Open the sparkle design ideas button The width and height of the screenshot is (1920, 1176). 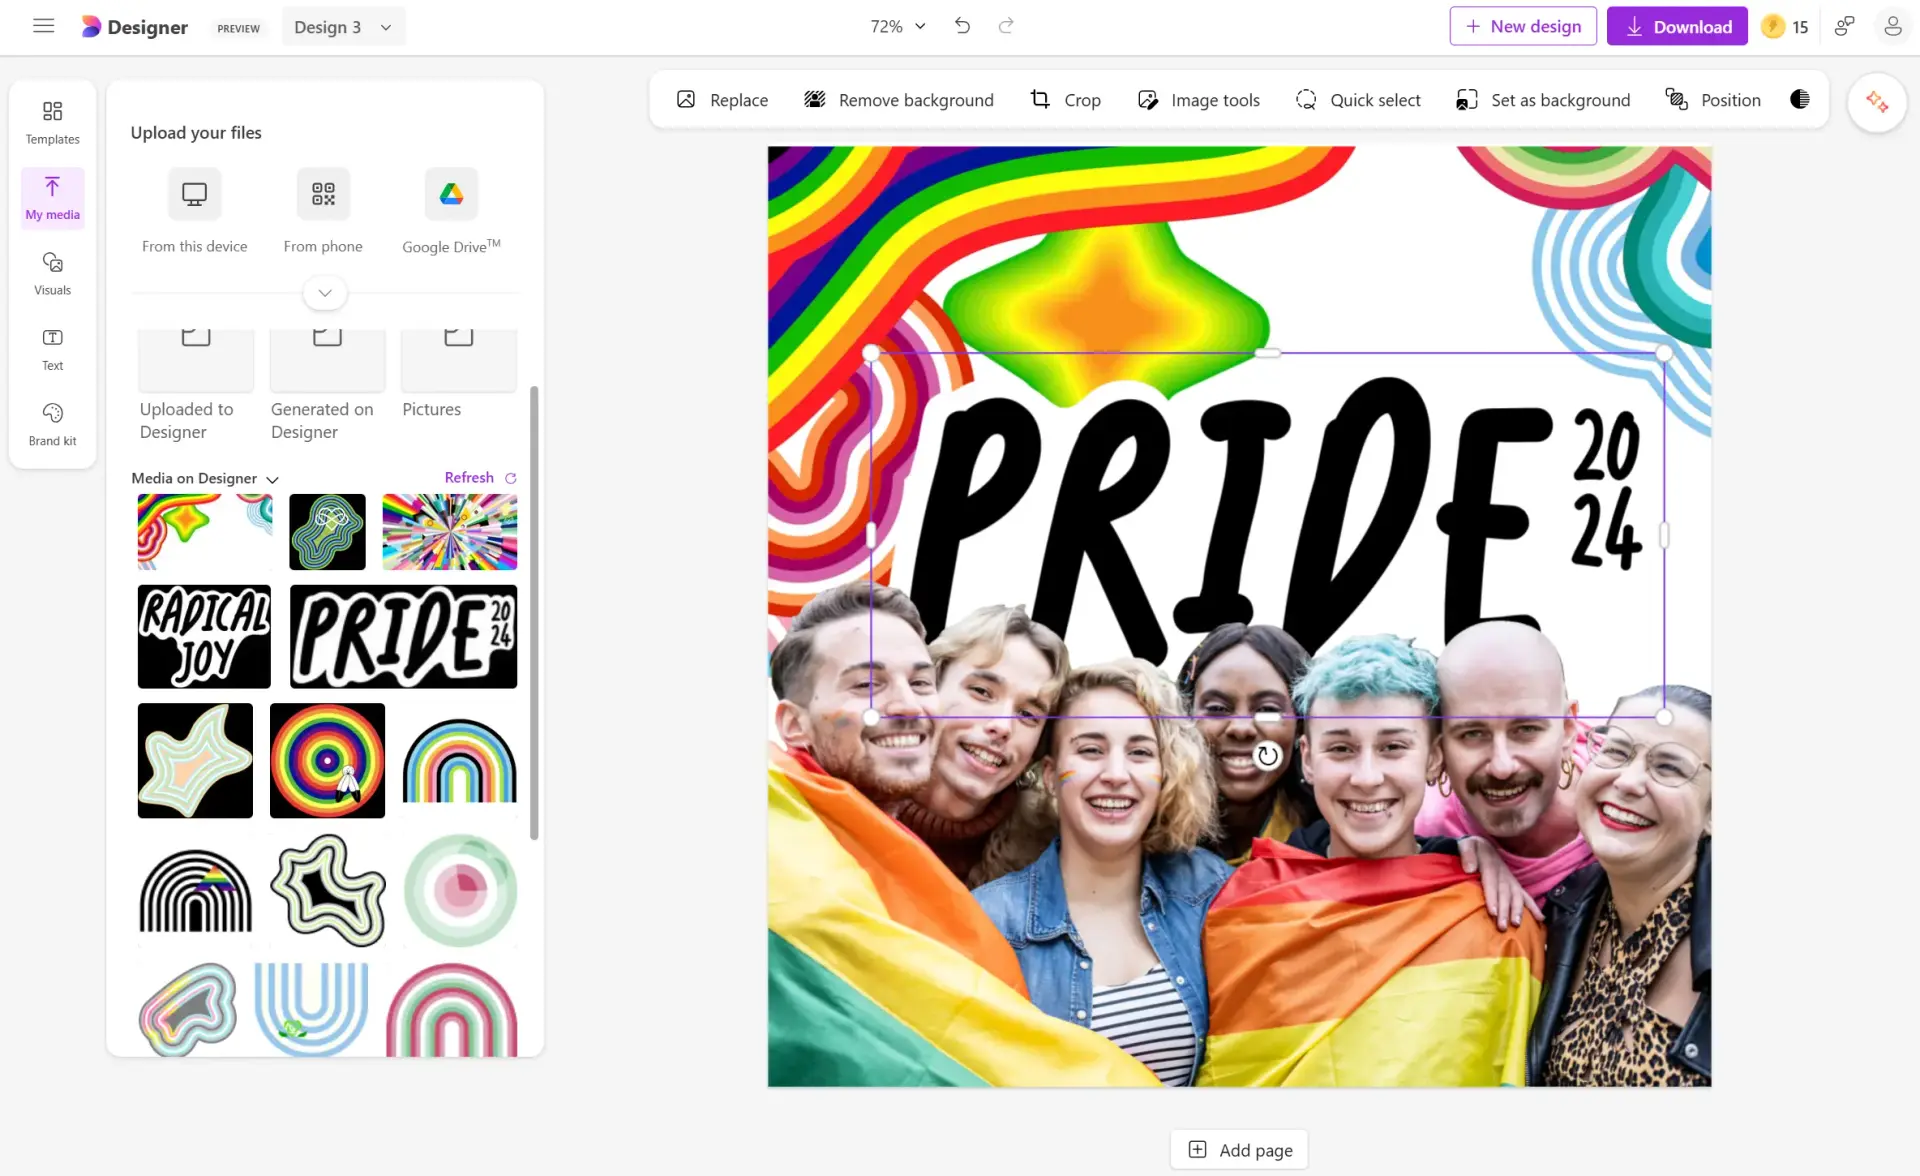(x=1877, y=102)
